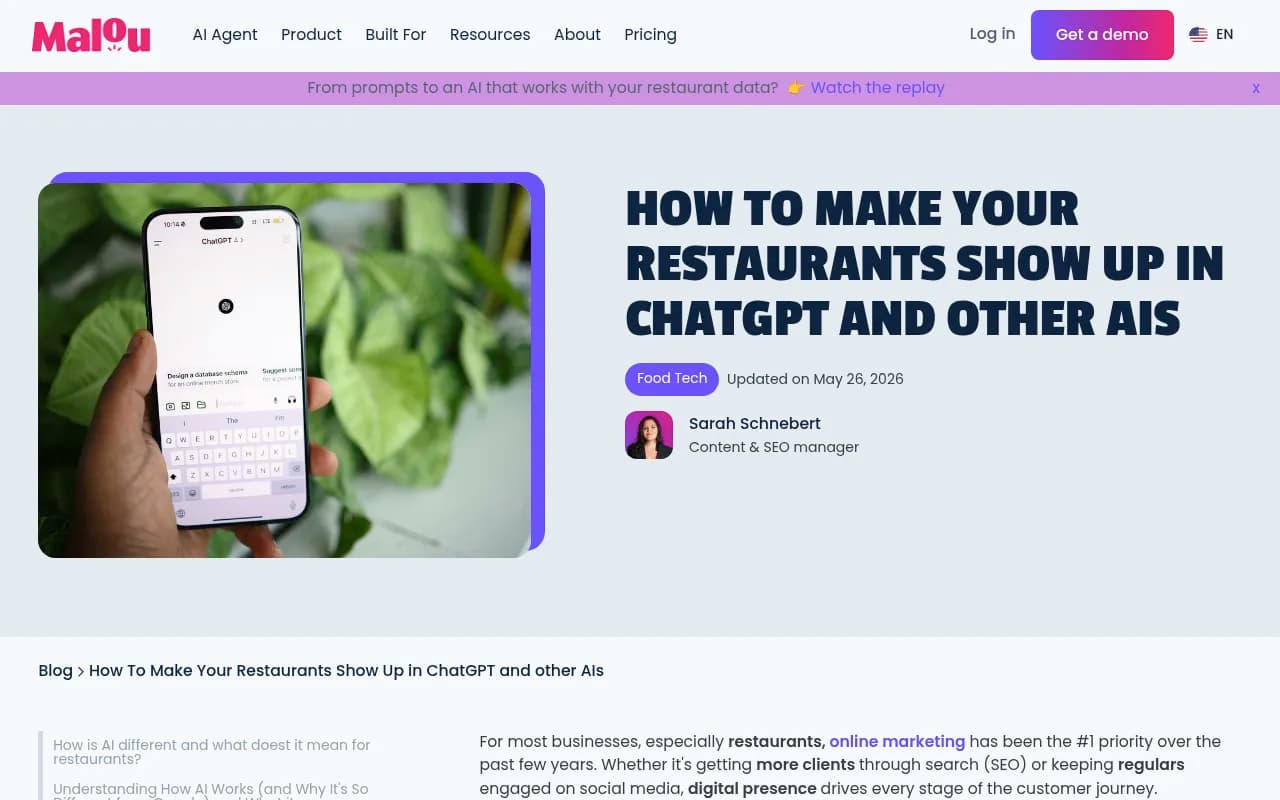Follow the Watch the replay link

coord(877,88)
